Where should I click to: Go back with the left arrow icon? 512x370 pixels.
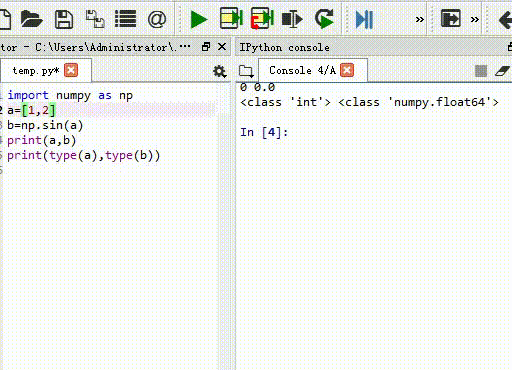tap(505, 19)
